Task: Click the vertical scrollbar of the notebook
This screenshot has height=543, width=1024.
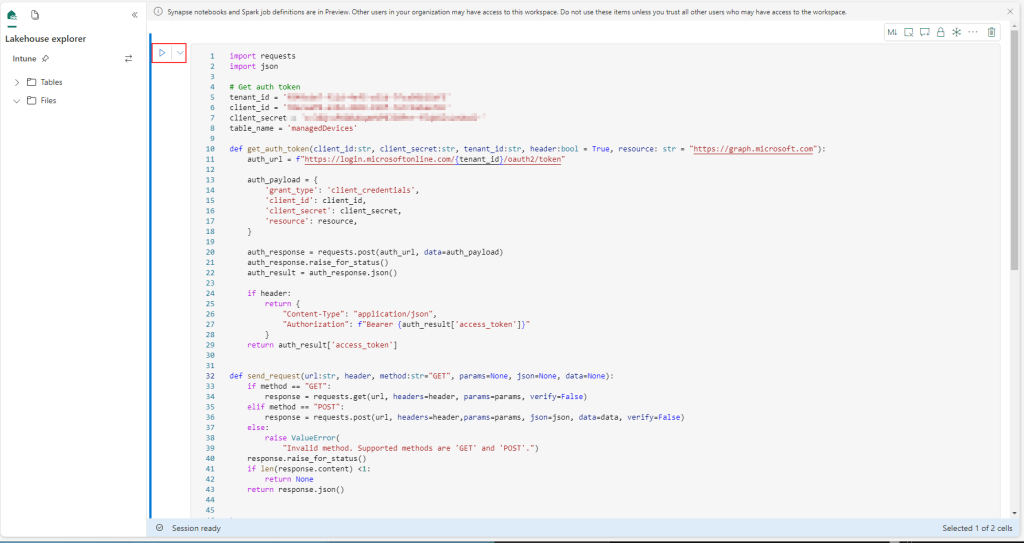Action: coord(1015,150)
